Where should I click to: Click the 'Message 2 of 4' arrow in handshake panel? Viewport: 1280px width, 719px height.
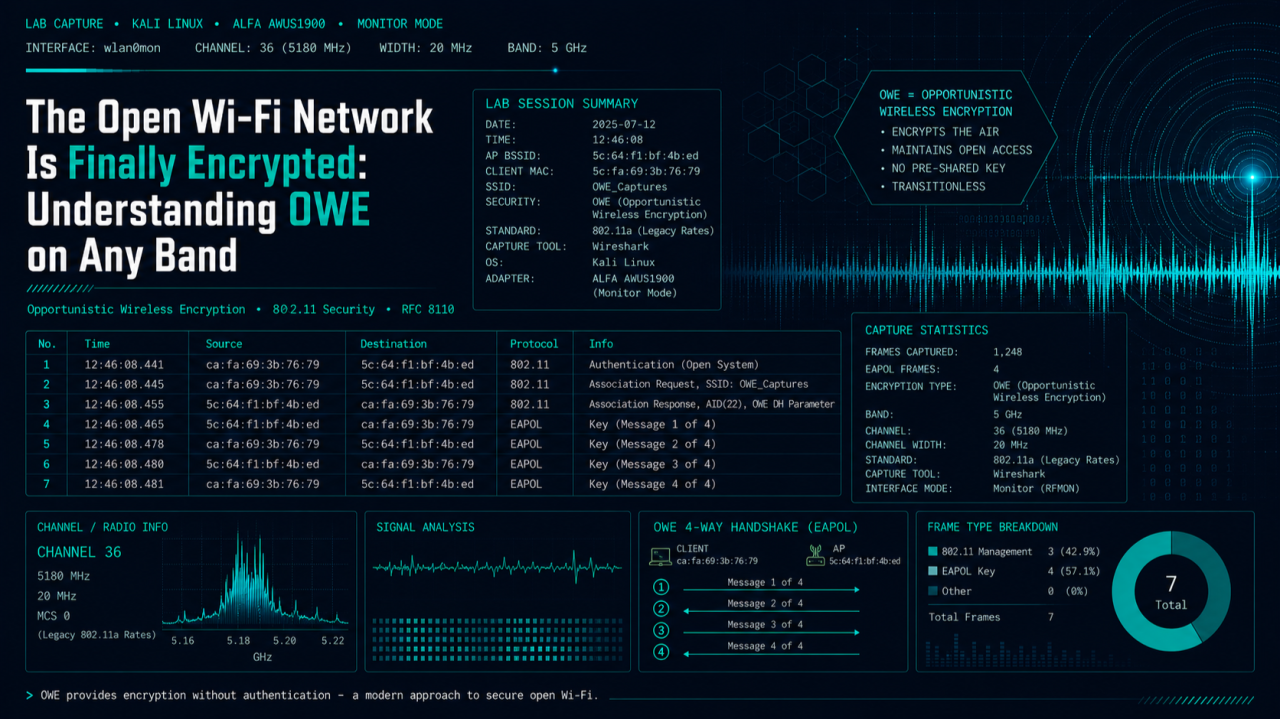click(x=771, y=609)
